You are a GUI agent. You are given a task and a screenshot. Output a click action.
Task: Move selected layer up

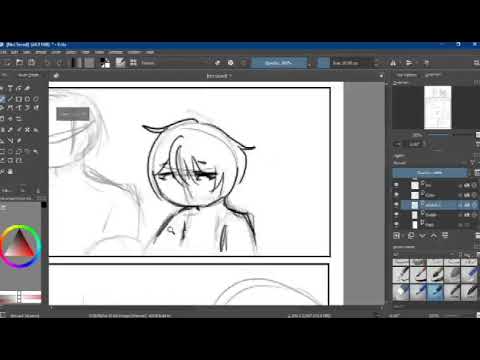click(434, 236)
